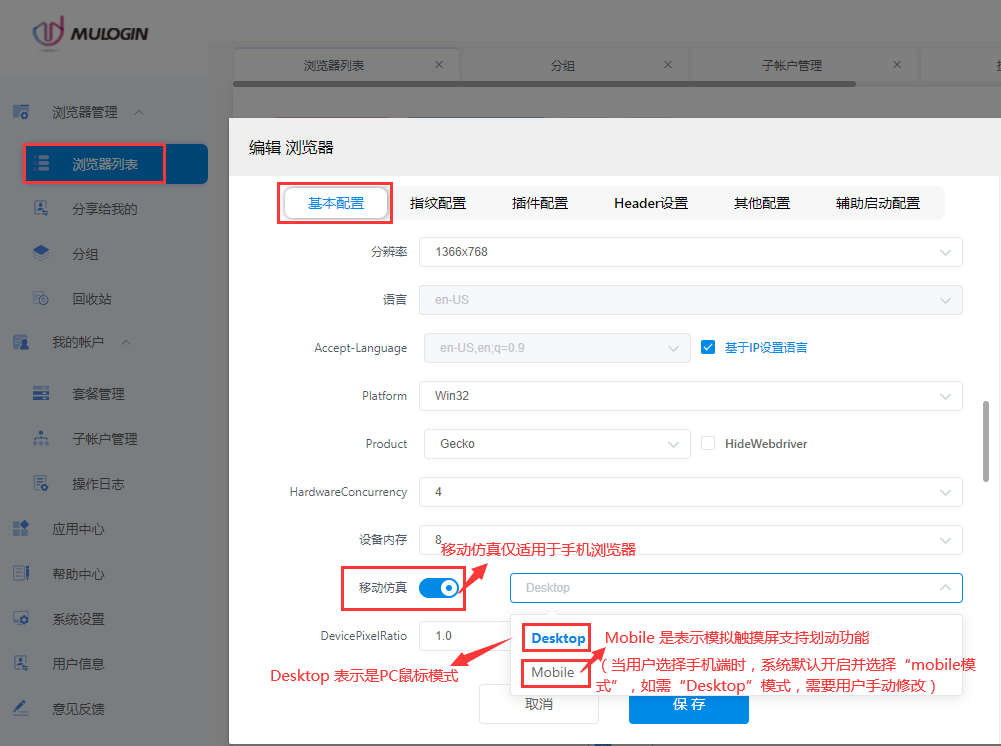1001x746 pixels.
Task: Toggle the 移动仿真 switch
Action: click(439, 588)
